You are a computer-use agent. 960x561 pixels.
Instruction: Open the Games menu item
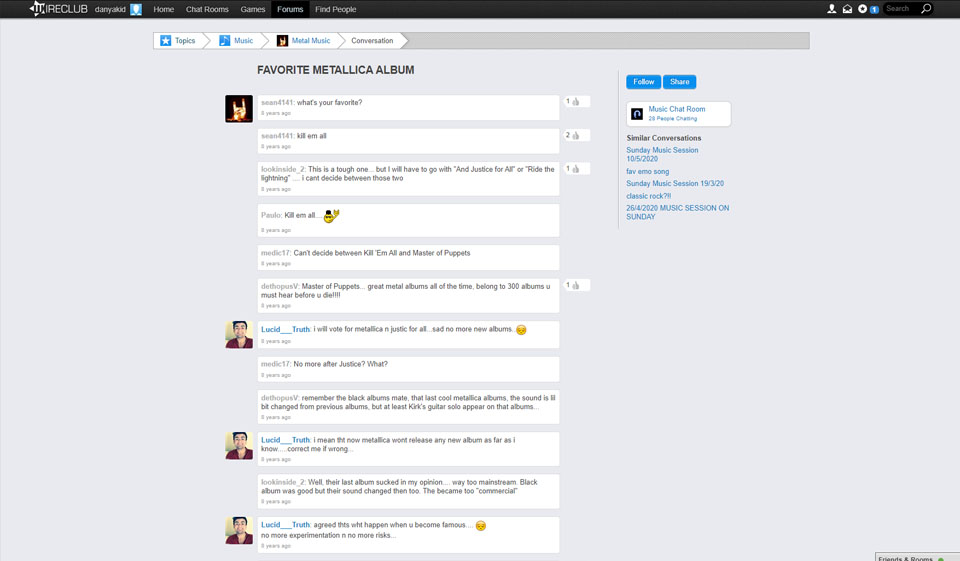tap(253, 9)
